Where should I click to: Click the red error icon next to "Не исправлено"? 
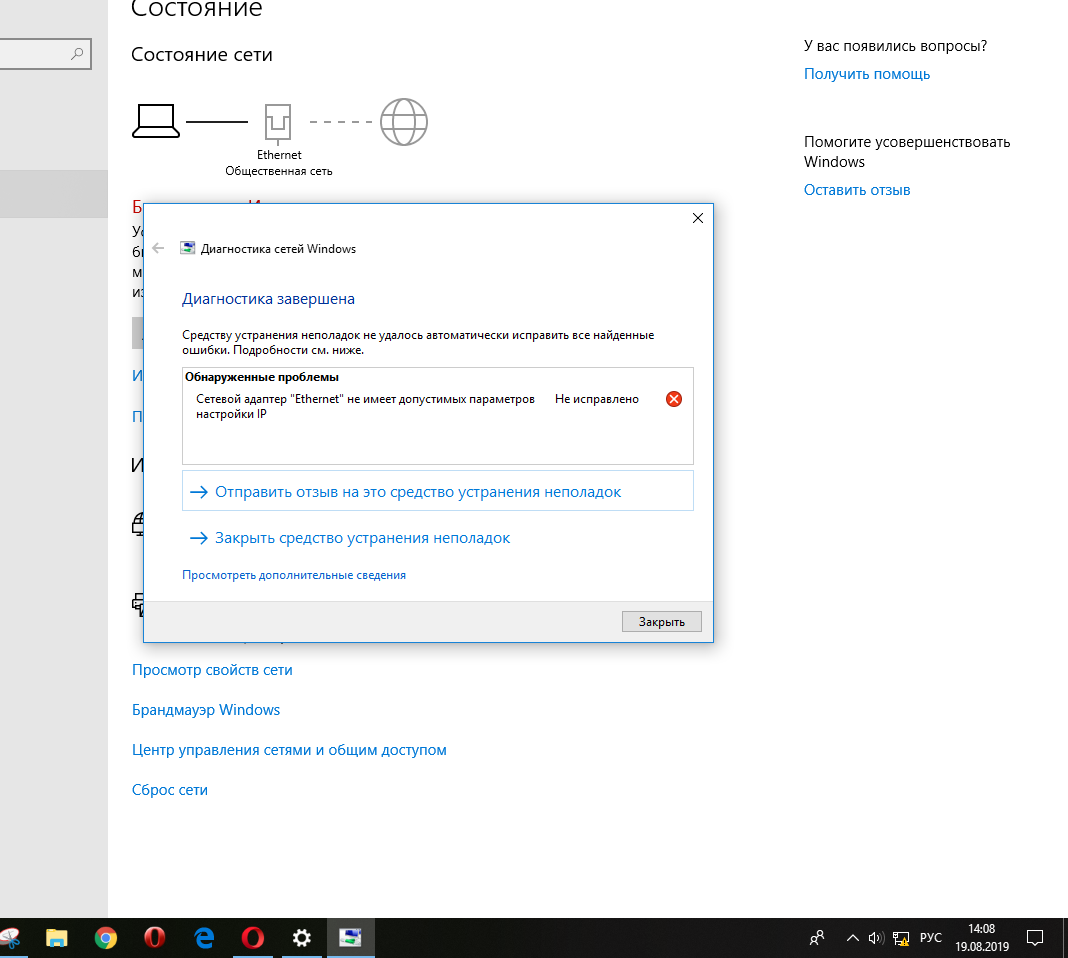[x=674, y=399]
